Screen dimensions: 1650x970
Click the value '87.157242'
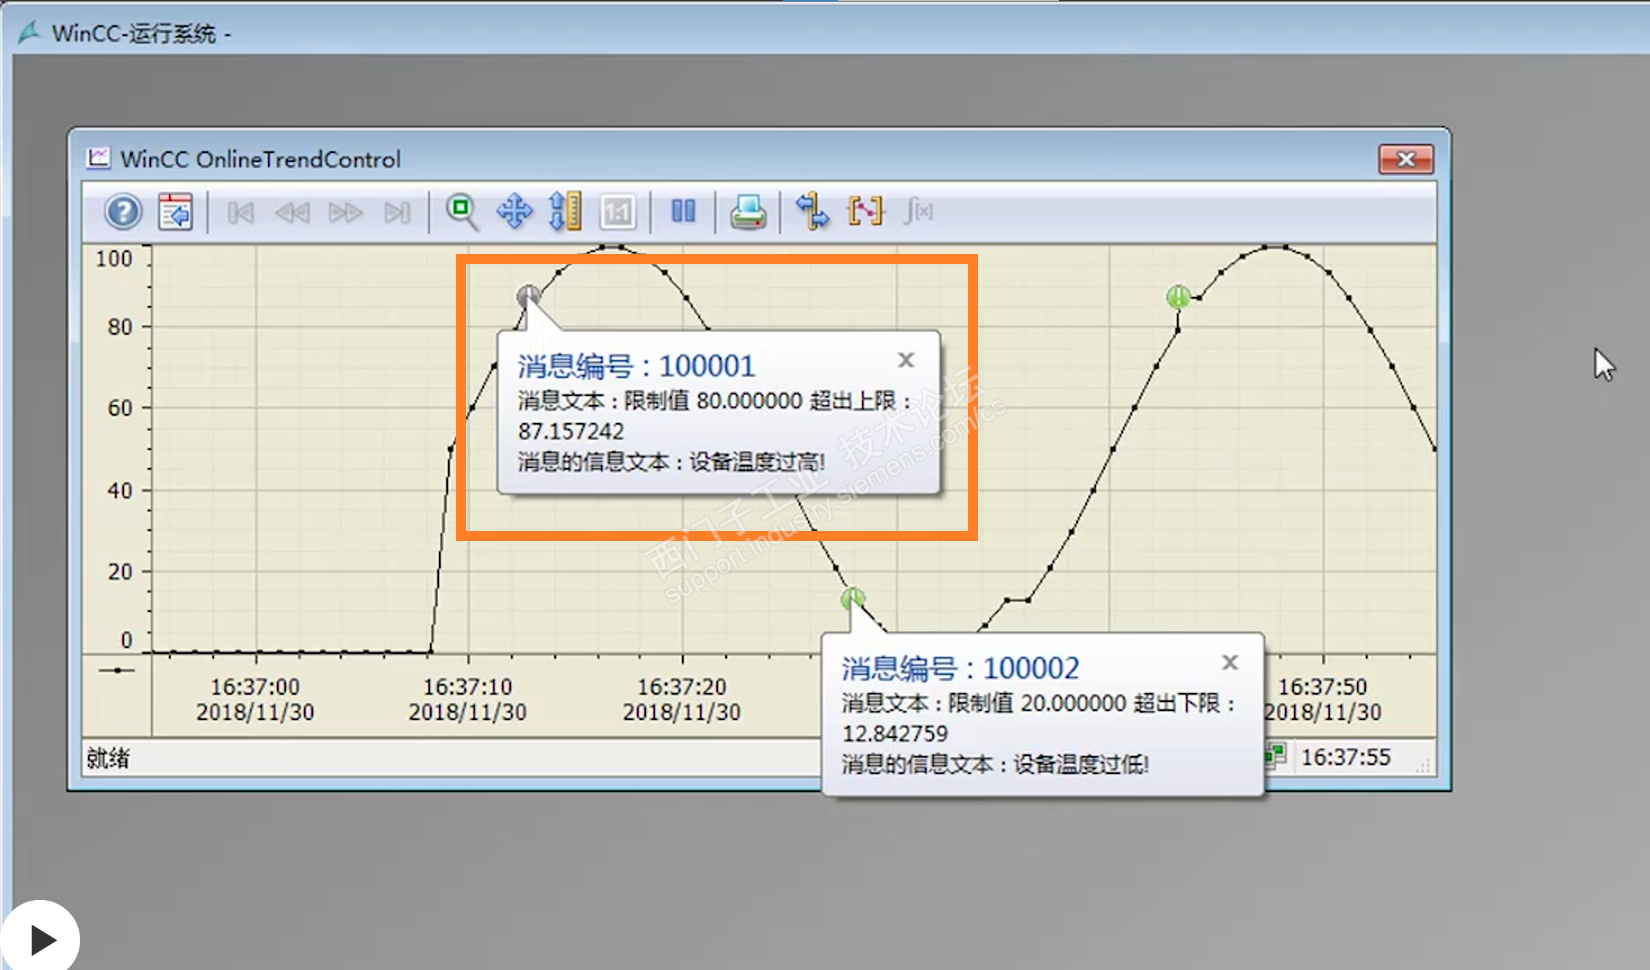pos(571,431)
